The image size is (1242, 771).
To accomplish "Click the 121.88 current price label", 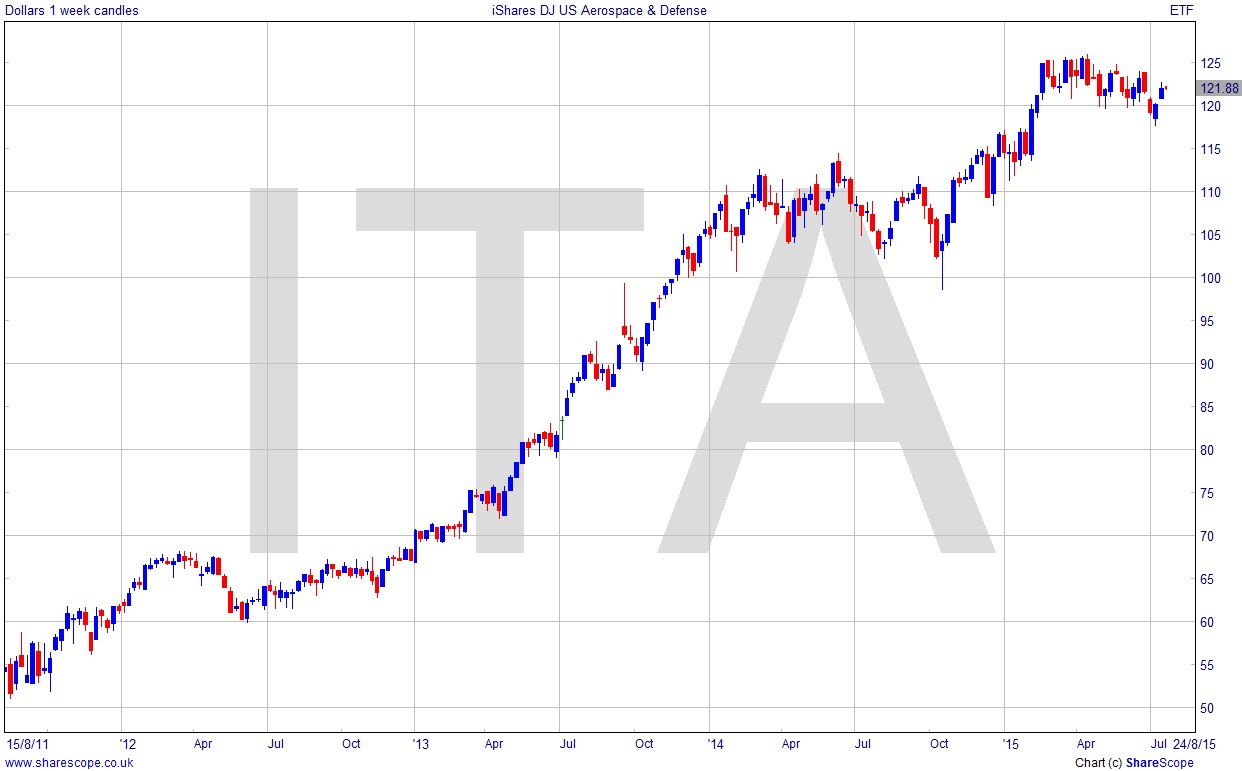I will (x=1218, y=88).
